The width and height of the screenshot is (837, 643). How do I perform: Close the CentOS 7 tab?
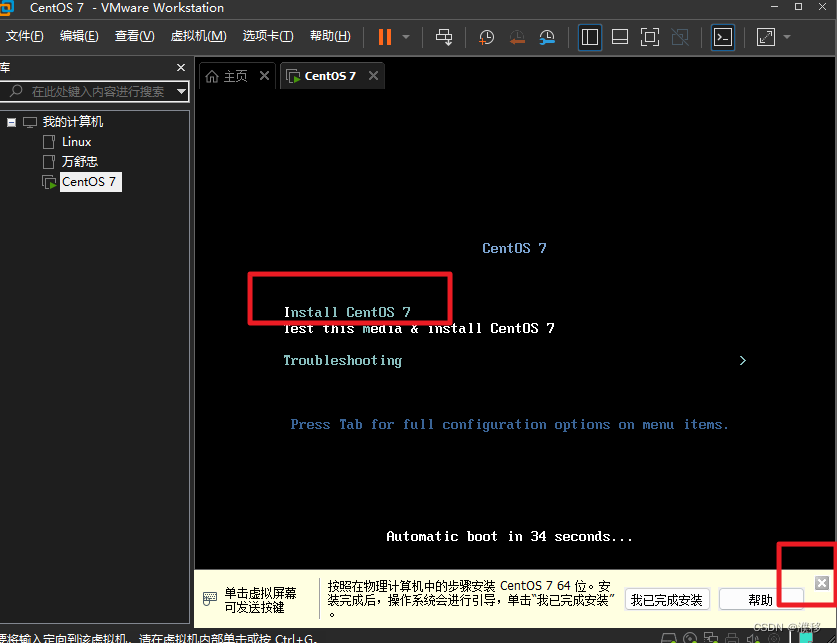(374, 76)
